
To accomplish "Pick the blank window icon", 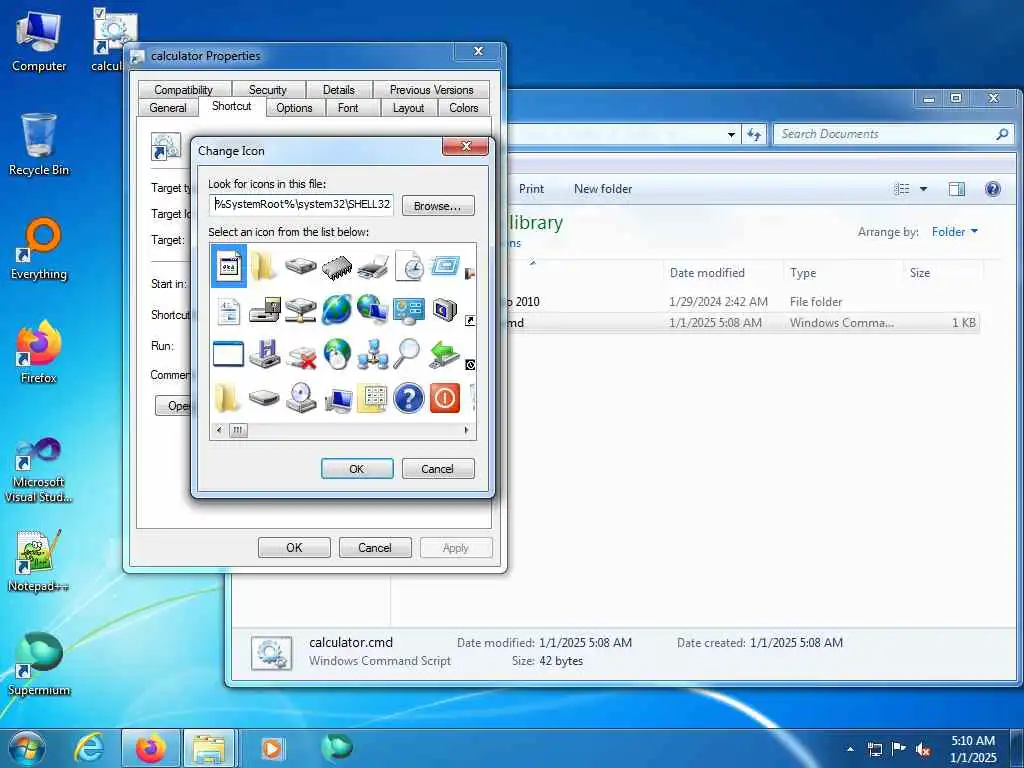I will [229, 354].
